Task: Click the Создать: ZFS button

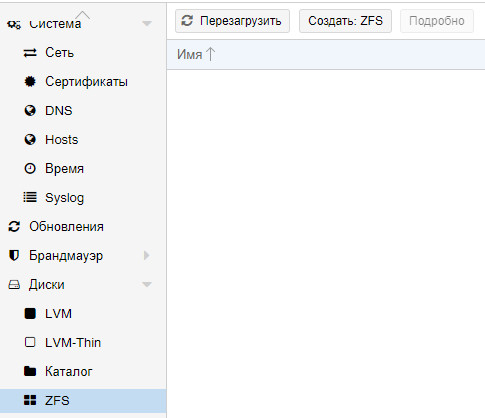Action: coord(345,21)
